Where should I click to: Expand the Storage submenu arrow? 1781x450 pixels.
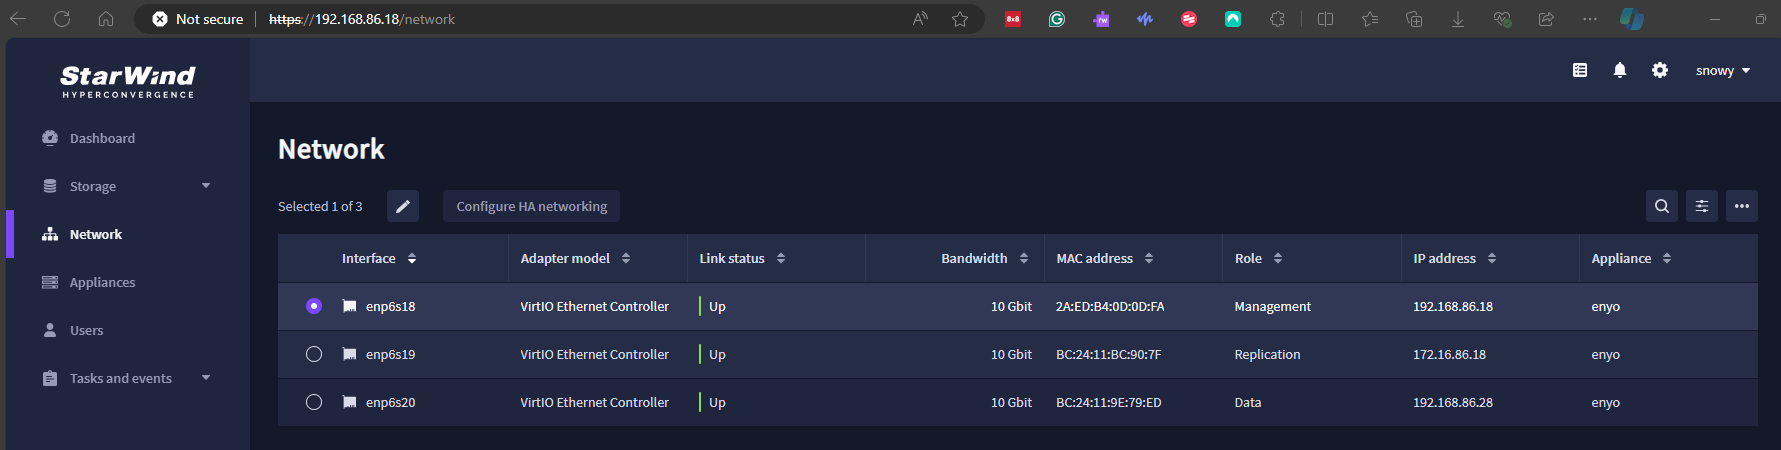coord(206,186)
